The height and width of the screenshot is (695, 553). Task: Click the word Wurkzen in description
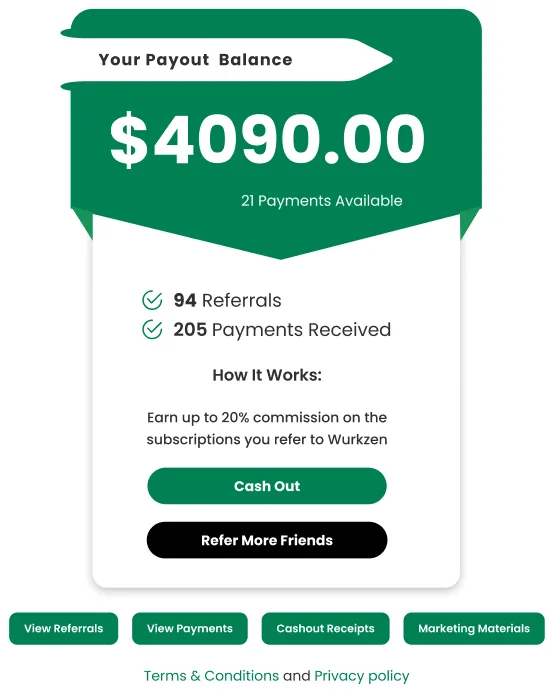(x=358, y=439)
